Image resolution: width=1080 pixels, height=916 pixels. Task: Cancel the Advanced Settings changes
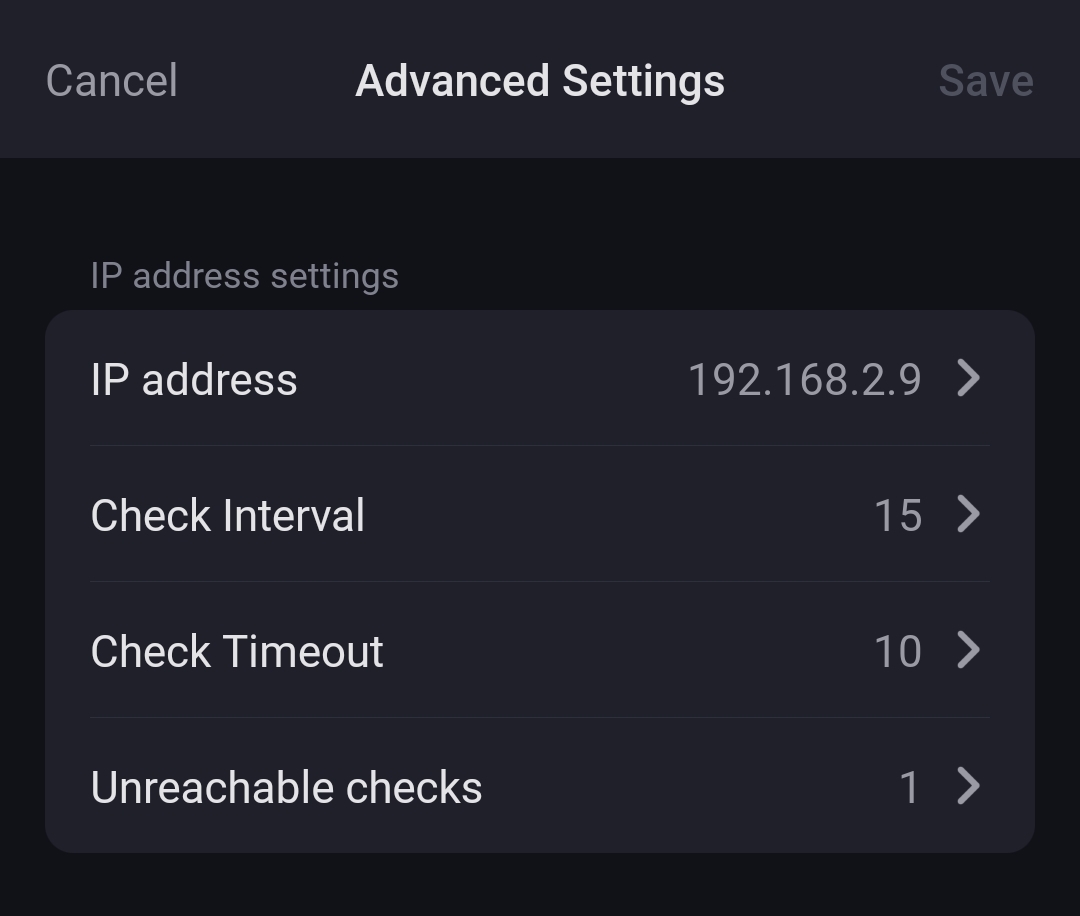coord(112,81)
